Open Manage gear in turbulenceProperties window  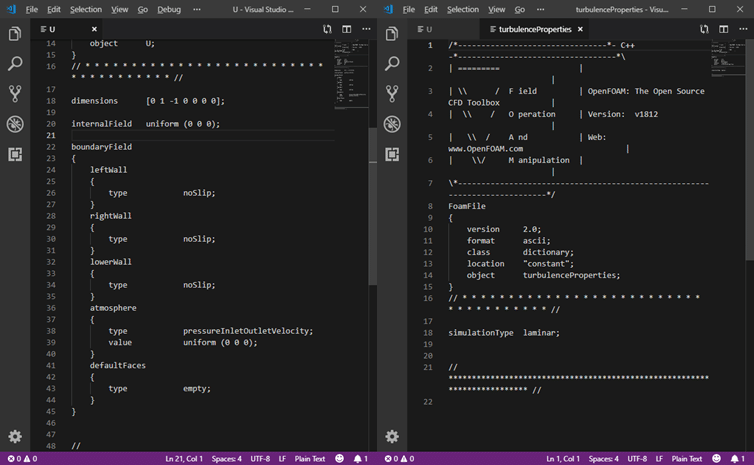pos(392,437)
